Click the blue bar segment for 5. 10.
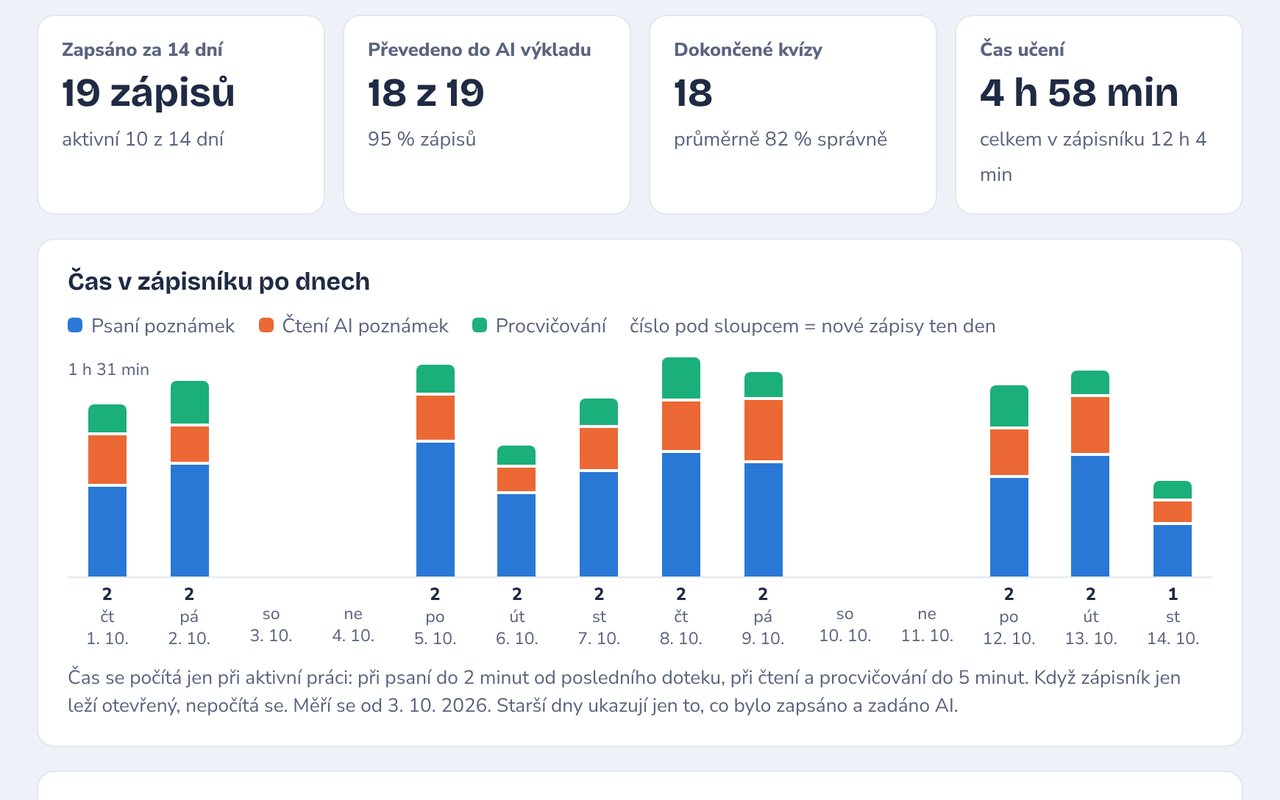 click(435, 510)
